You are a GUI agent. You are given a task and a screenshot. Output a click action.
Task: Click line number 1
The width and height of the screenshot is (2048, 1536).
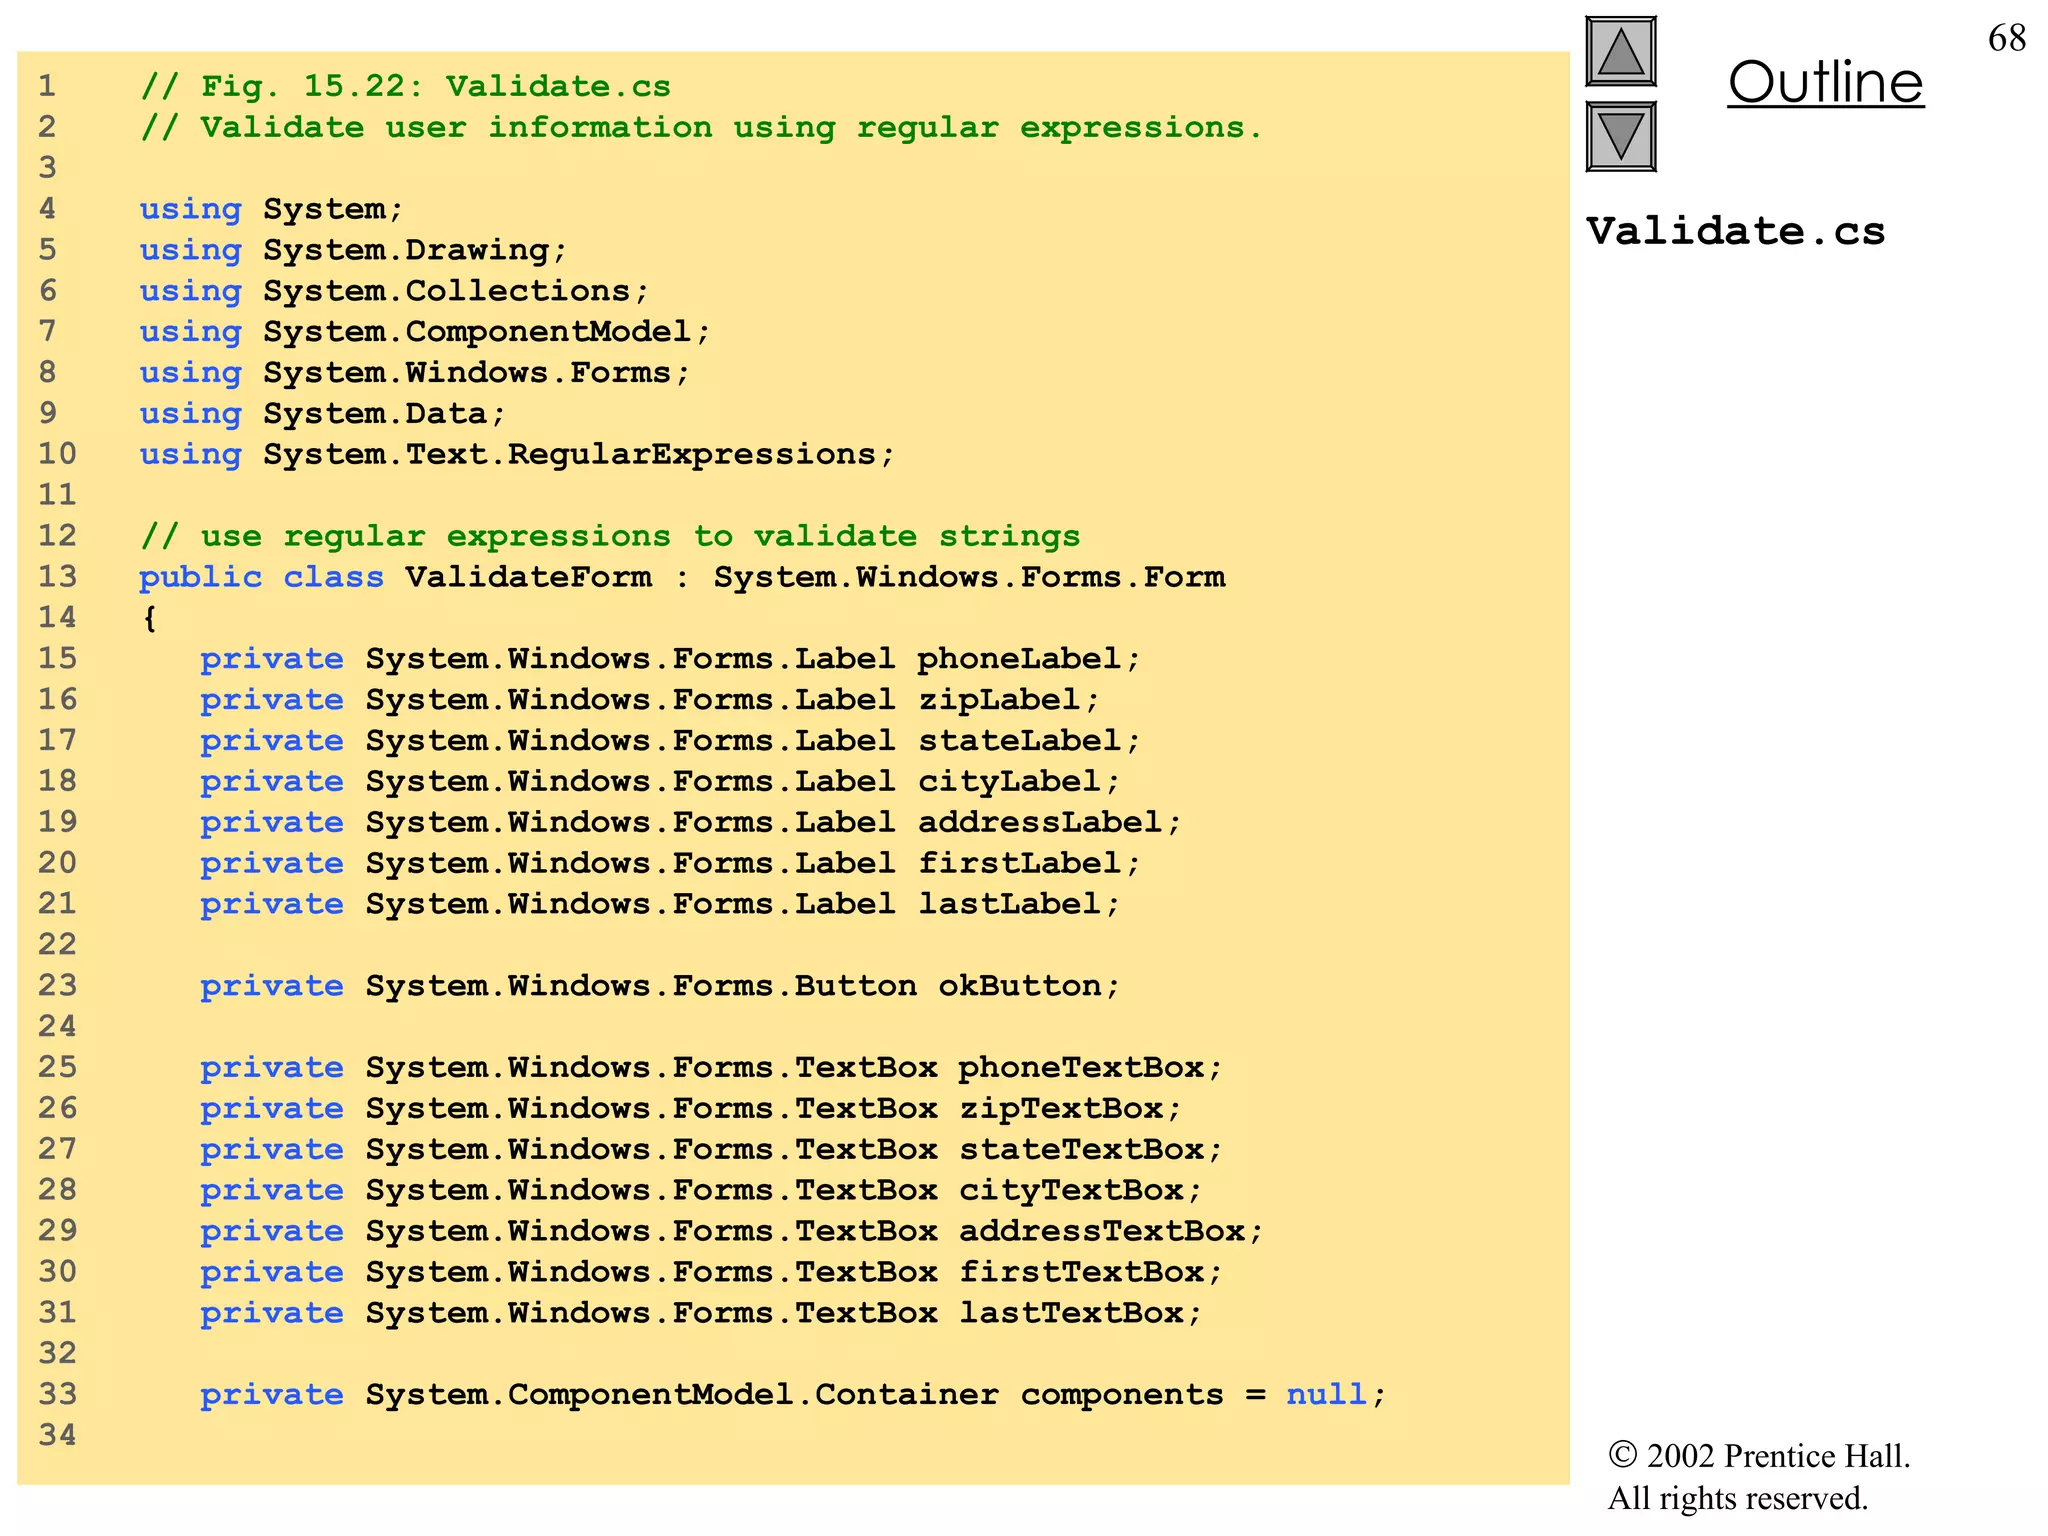coord(47,86)
